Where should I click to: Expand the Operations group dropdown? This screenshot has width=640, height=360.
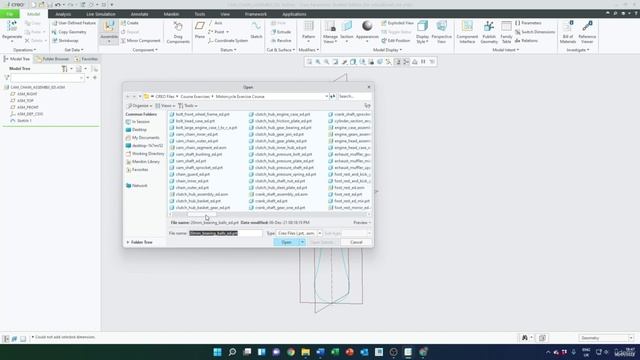[x=24, y=50]
